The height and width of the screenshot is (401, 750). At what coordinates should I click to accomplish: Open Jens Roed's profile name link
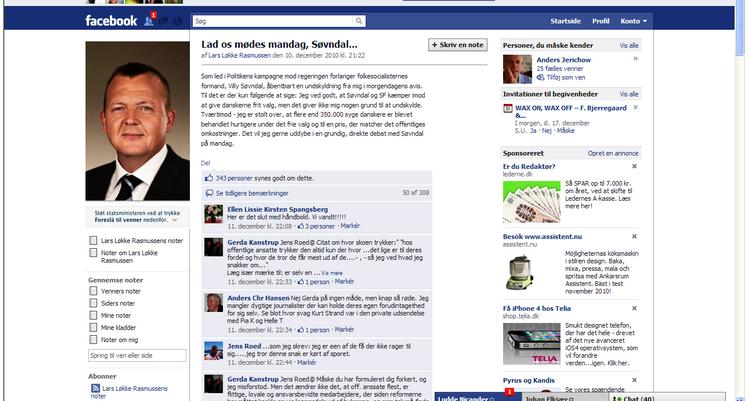tap(244, 346)
